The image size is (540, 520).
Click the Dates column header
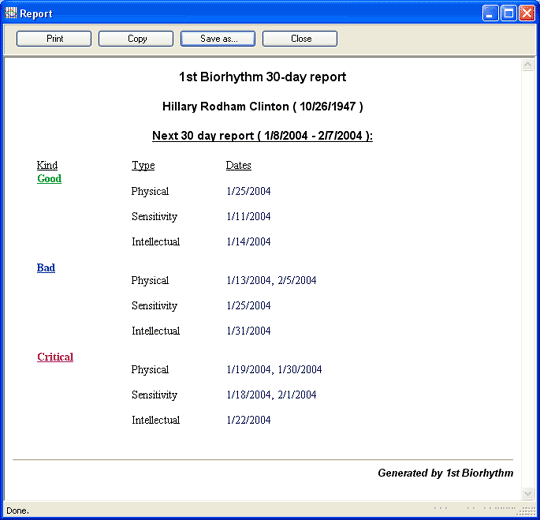(239, 165)
